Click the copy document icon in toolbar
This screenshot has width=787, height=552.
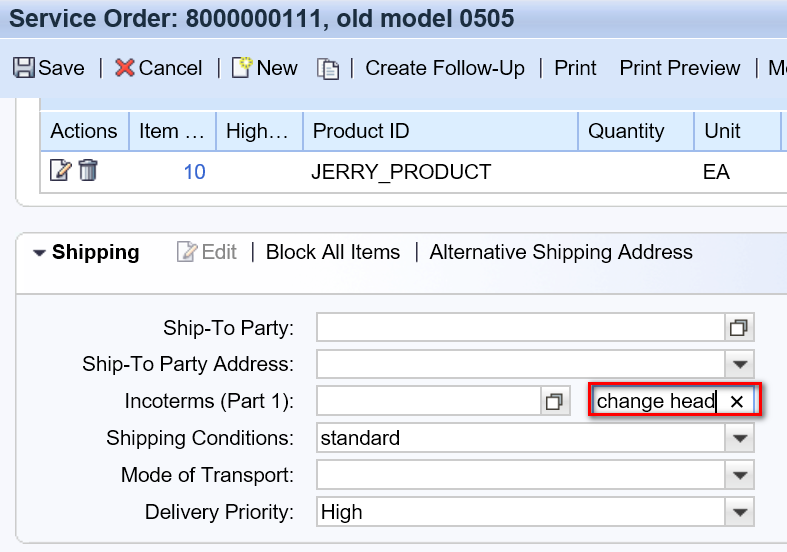[328, 69]
